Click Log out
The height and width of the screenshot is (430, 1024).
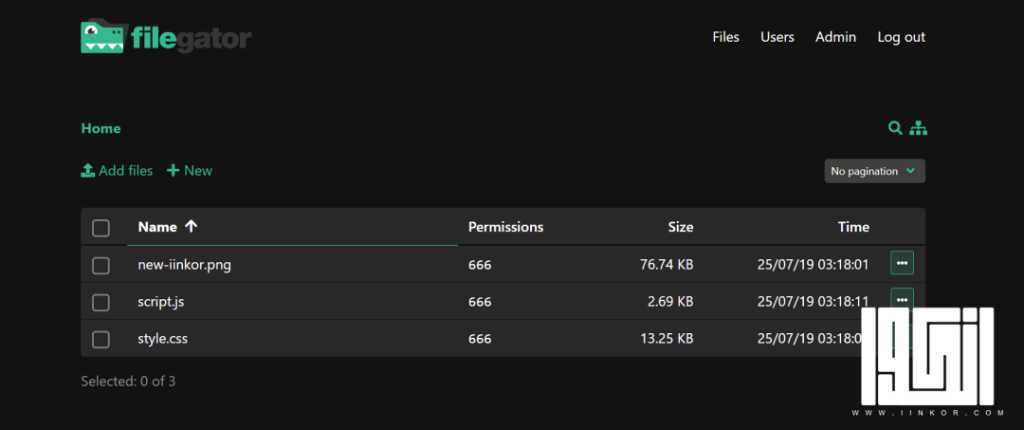(901, 37)
